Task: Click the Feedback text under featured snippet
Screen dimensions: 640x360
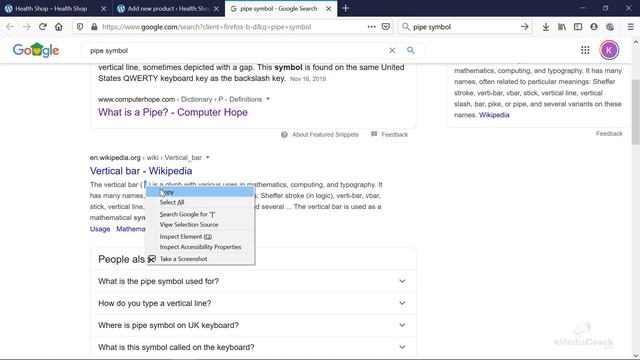Action: (395, 135)
